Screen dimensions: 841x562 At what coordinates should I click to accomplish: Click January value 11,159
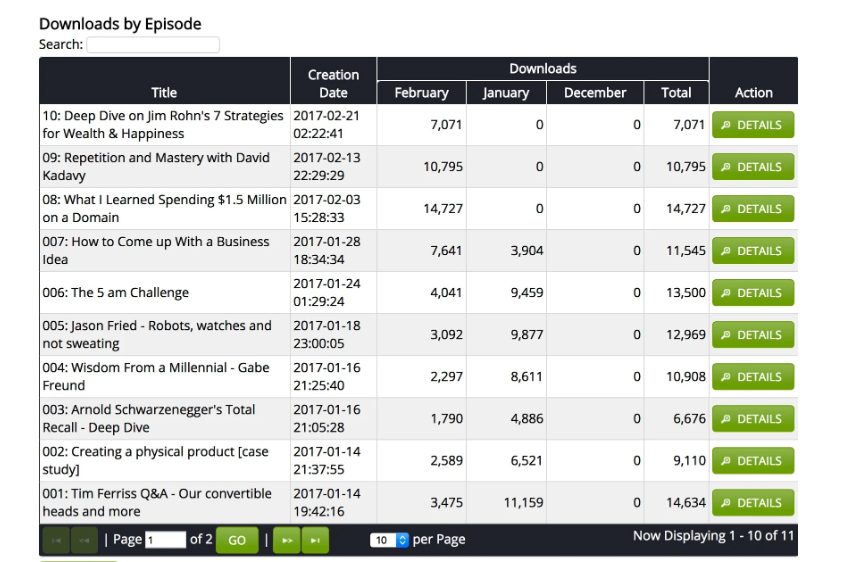tap(523, 502)
